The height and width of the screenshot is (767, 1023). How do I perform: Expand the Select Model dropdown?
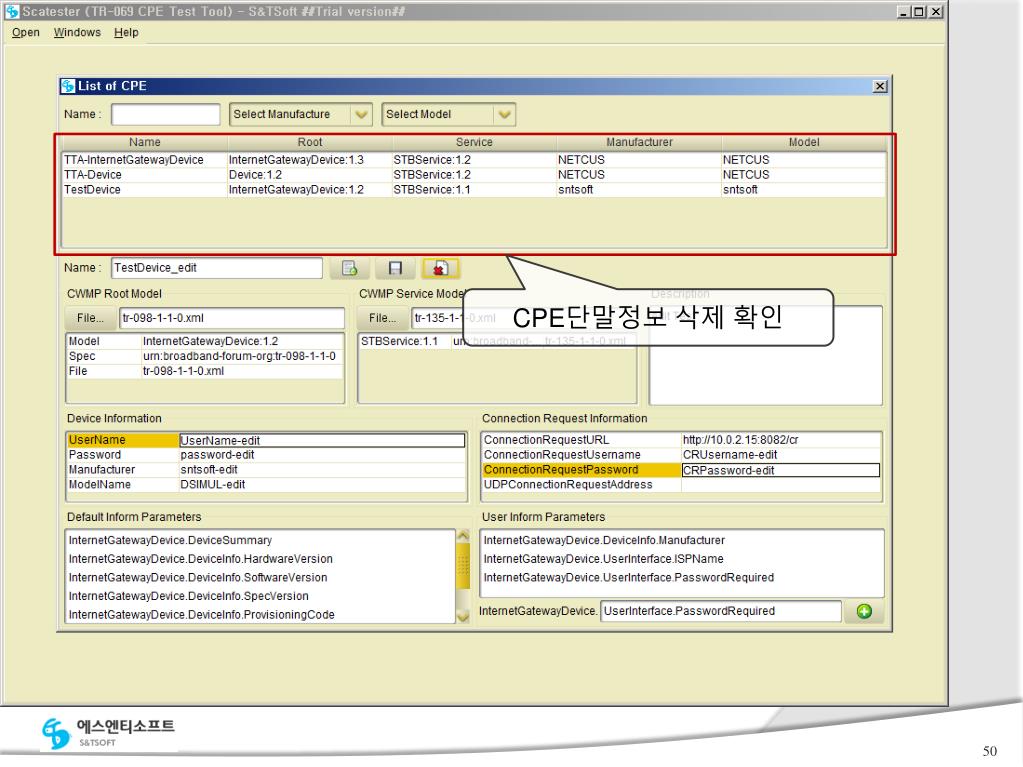click(504, 115)
